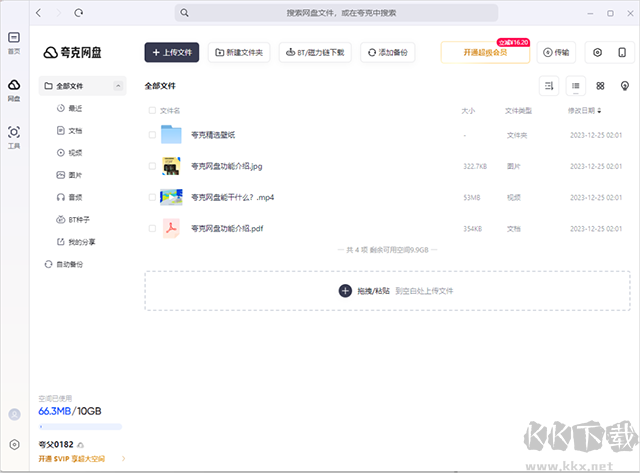
Task: Open file name 夸克网盘能干什么？.mp4
Action: click(x=233, y=198)
